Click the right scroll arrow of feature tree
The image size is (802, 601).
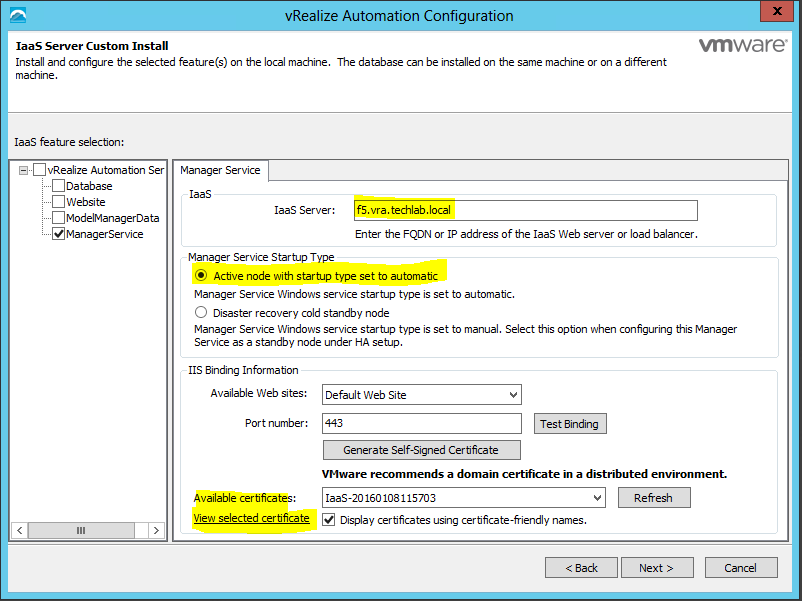pos(157,530)
